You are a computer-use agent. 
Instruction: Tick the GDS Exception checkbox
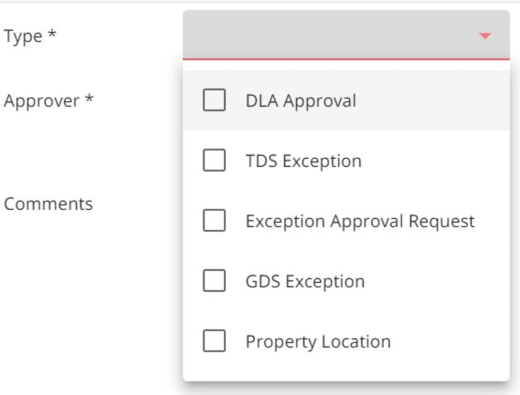[x=214, y=281]
